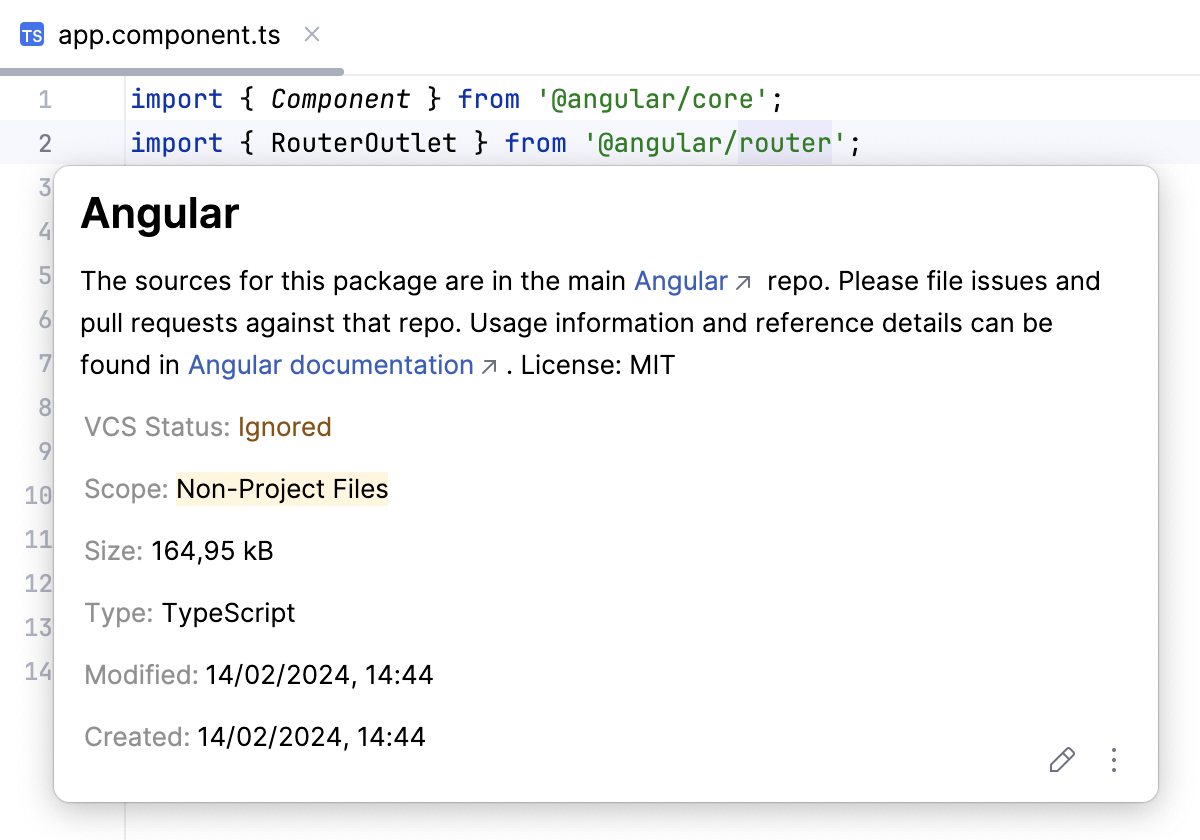Click the arrow icon after Angular documentation
Viewport: 1200px width, 840px height.
[x=487, y=366]
